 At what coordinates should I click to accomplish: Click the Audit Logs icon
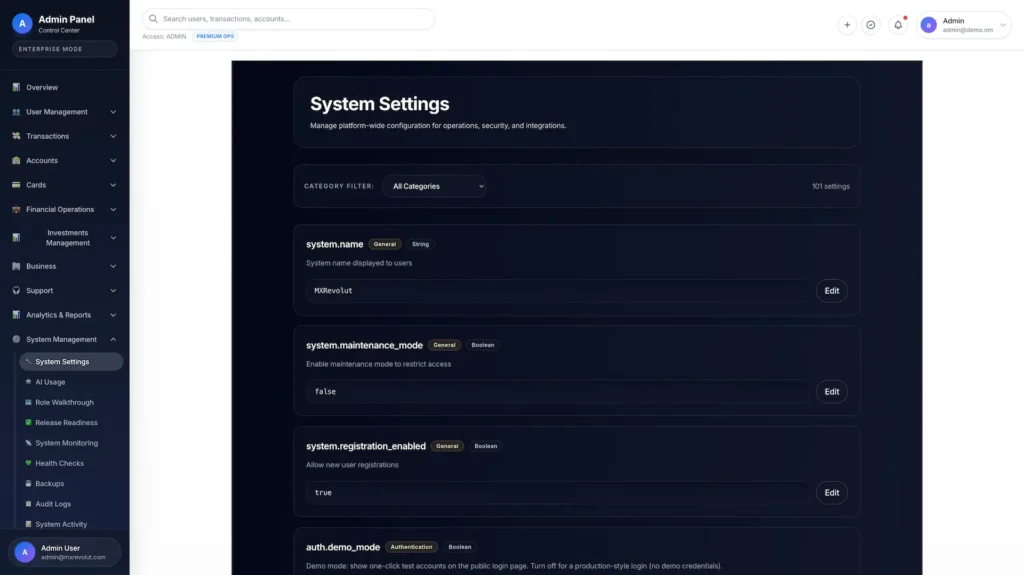point(28,504)
